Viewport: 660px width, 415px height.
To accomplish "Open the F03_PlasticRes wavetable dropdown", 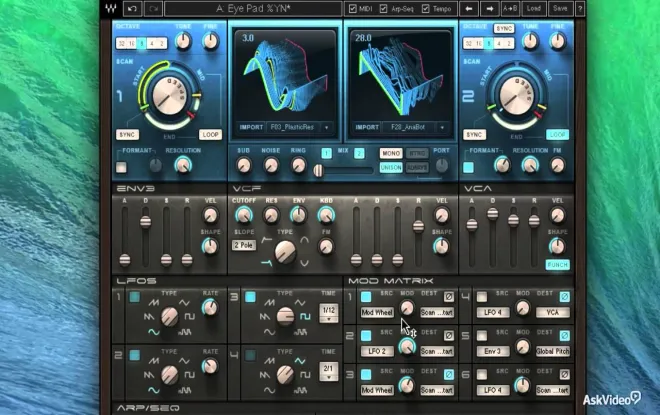I will (x=326, y=127).
